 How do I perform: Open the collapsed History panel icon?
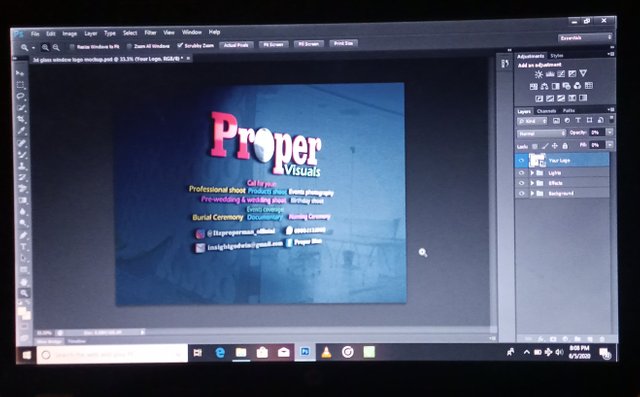[x=505, y=64]
